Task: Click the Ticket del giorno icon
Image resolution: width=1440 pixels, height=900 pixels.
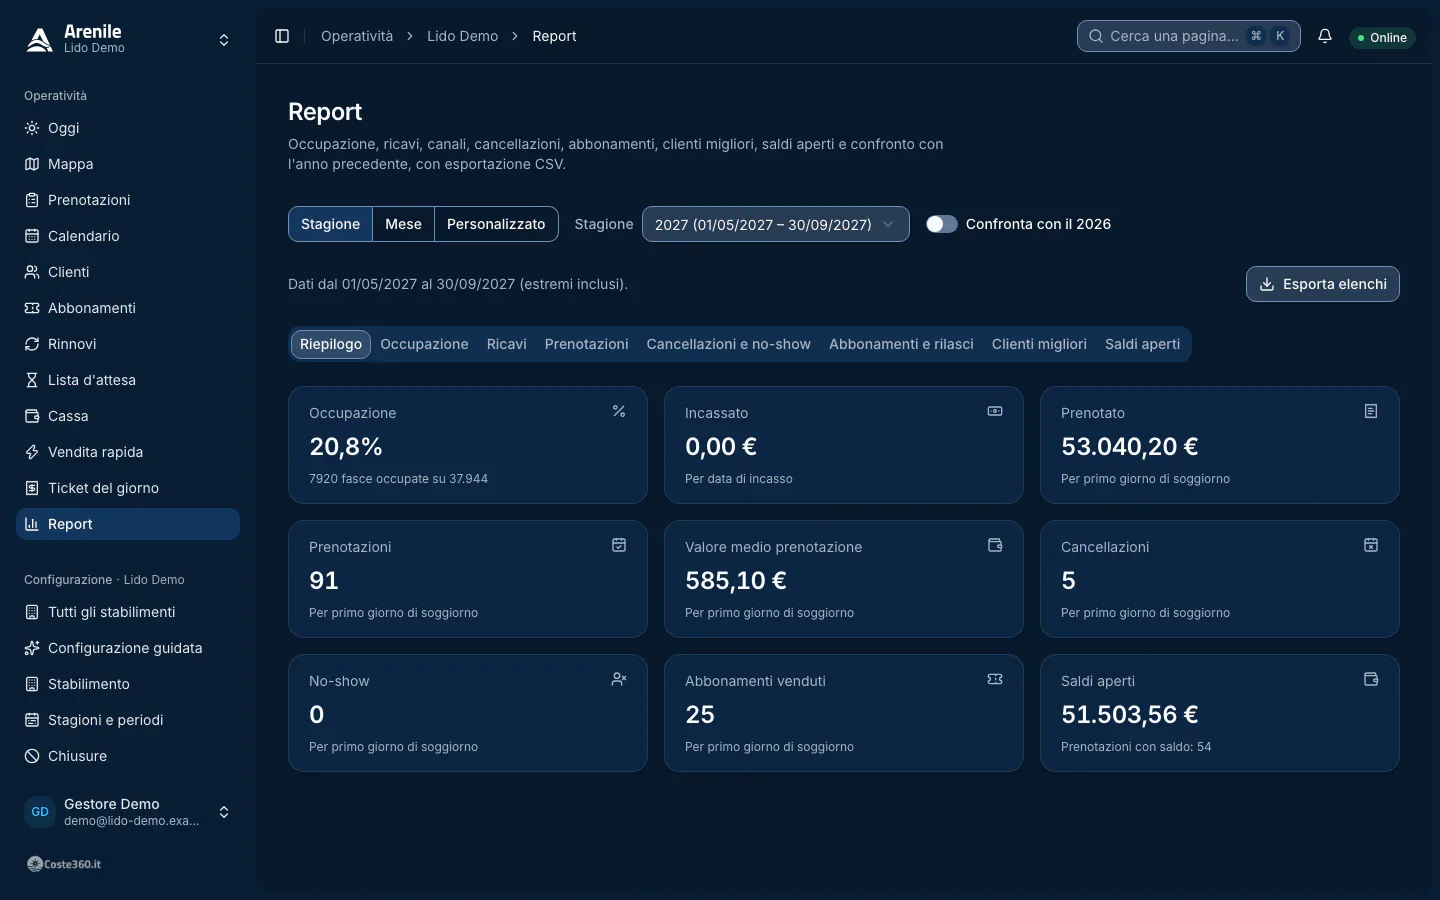Action: pos(32,488)
